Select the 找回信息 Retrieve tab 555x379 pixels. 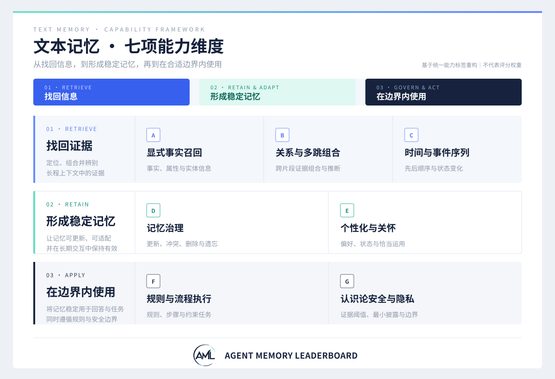pyautogui.click(x=111, y=92)
